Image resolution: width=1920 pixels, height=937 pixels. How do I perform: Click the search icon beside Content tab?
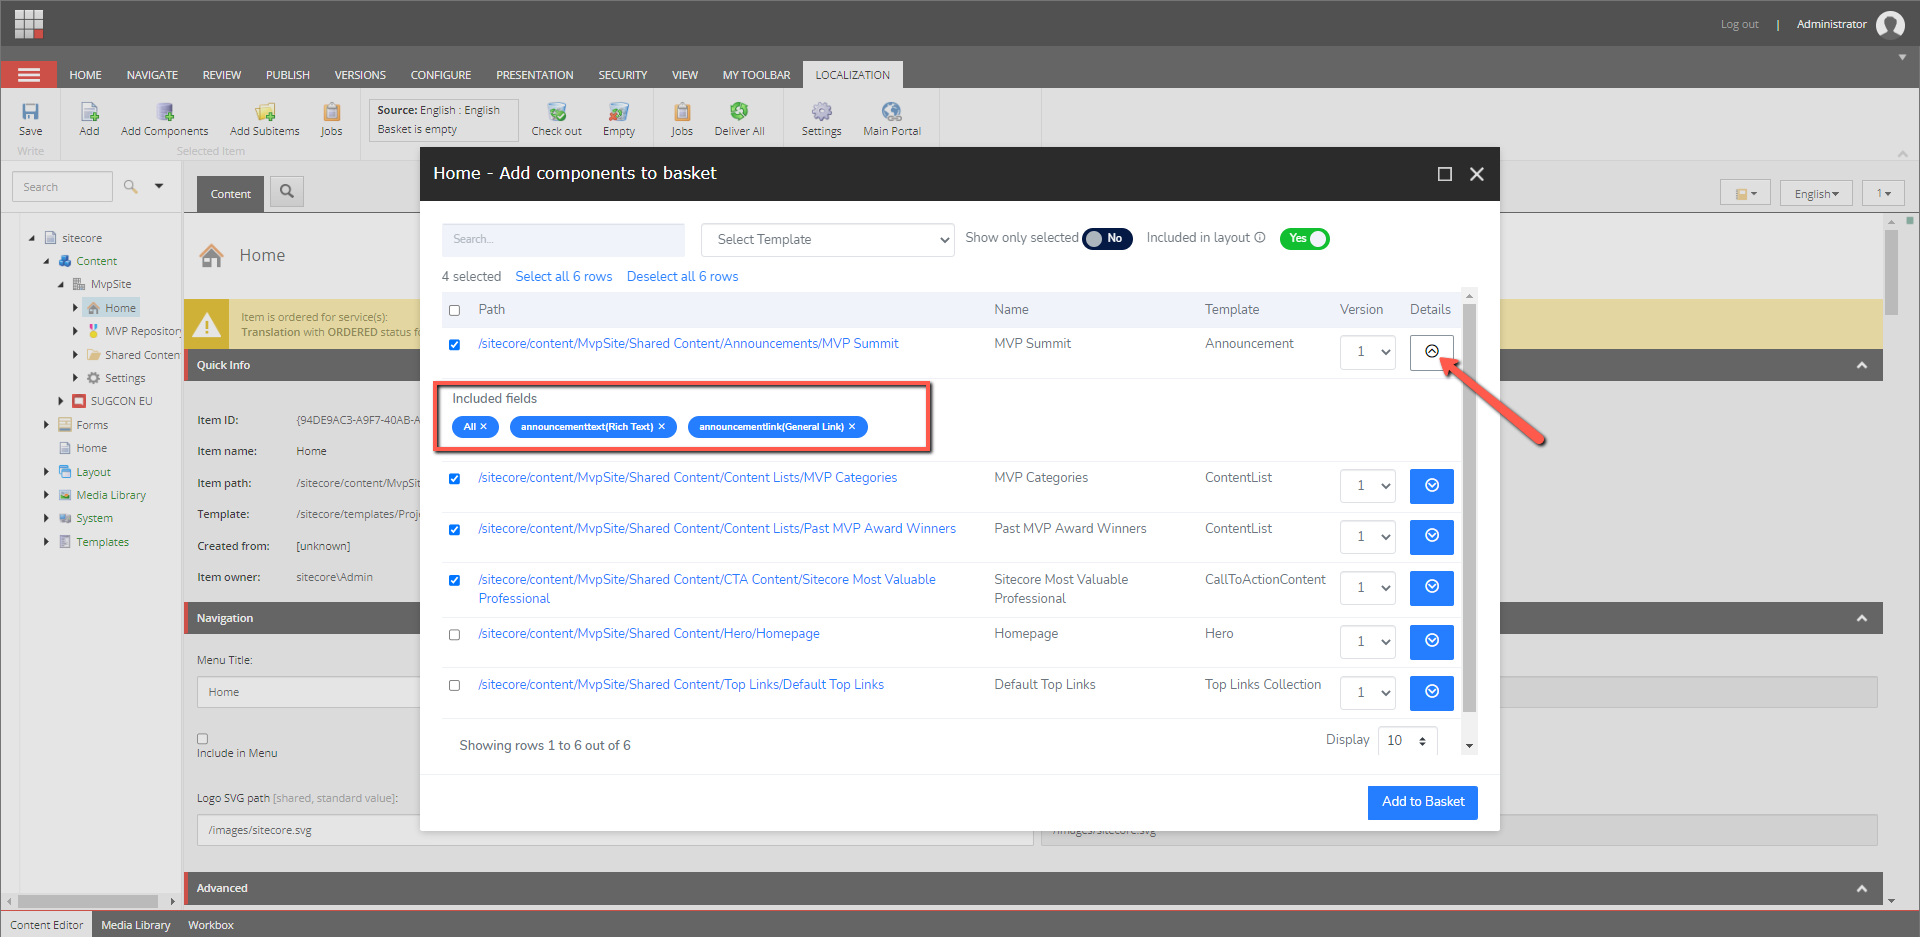point(287,191)
